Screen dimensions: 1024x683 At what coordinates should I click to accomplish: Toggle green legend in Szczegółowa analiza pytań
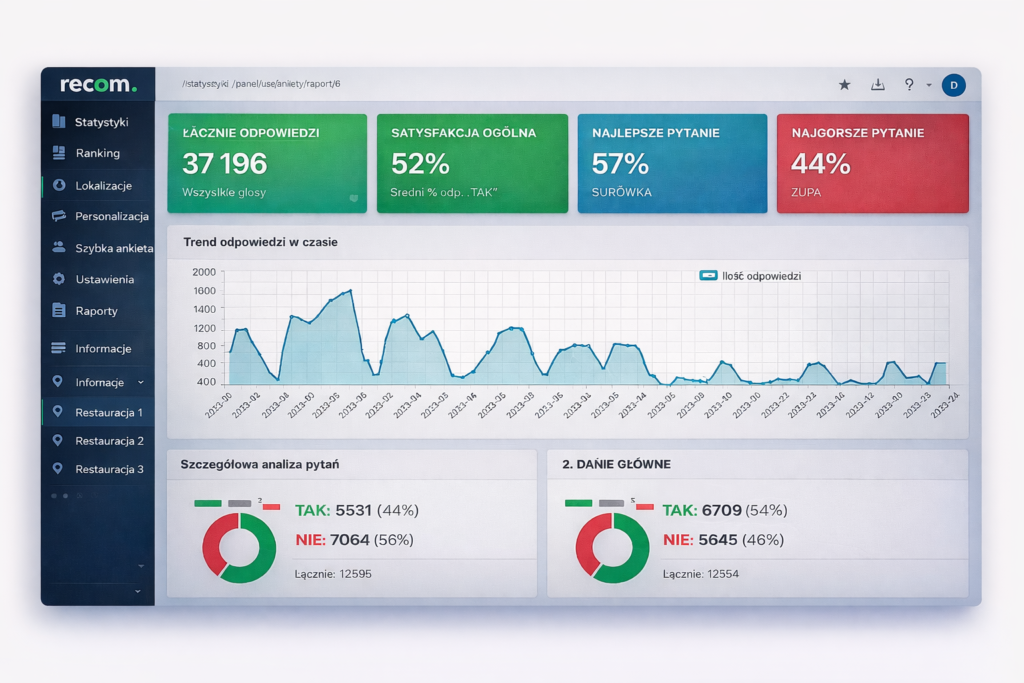coord(208,503)
